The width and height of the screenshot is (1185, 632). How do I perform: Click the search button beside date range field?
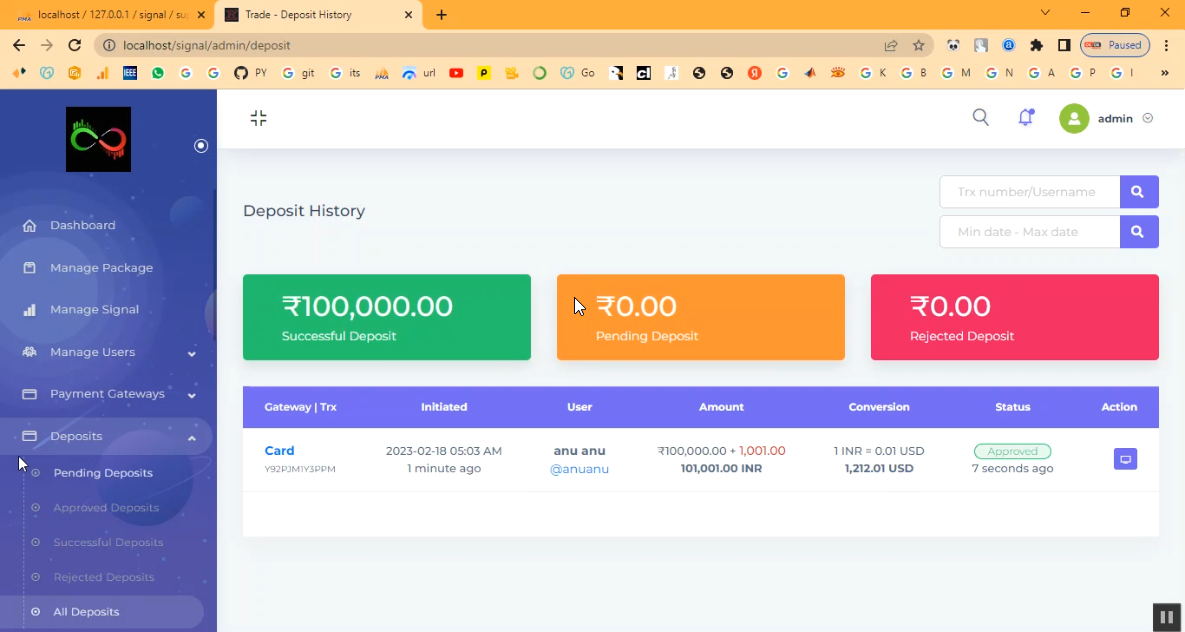1138,231
